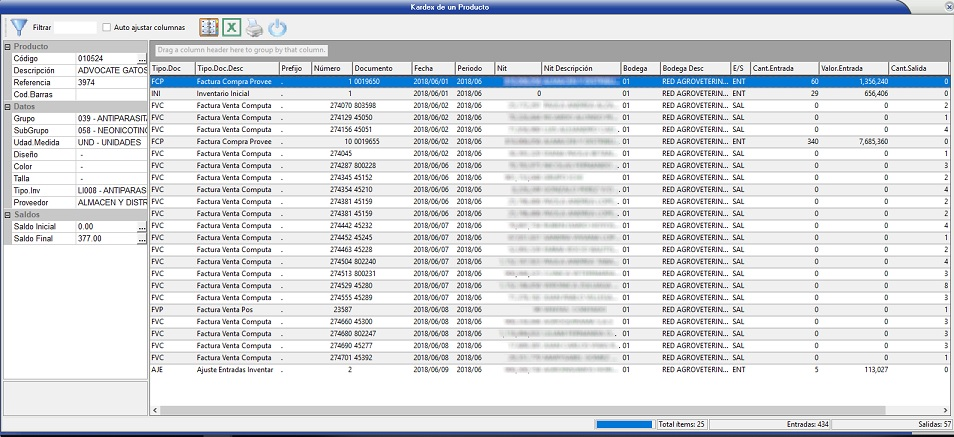This screenshot has height=437, width=954.
Task: Collapse the Datos section
Action: tap(7, 106)
